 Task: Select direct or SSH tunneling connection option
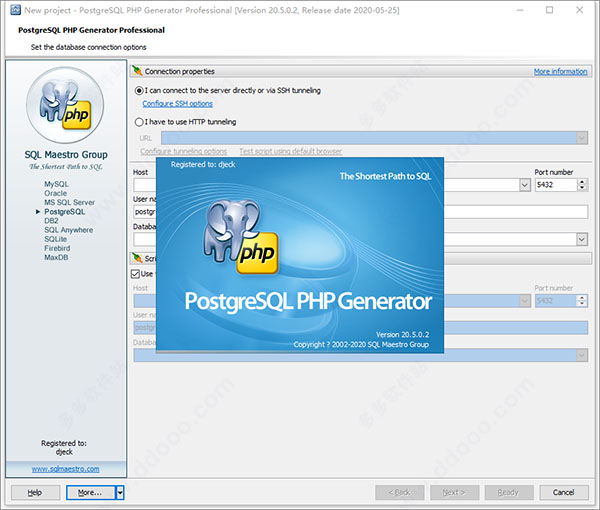point(139,91)
